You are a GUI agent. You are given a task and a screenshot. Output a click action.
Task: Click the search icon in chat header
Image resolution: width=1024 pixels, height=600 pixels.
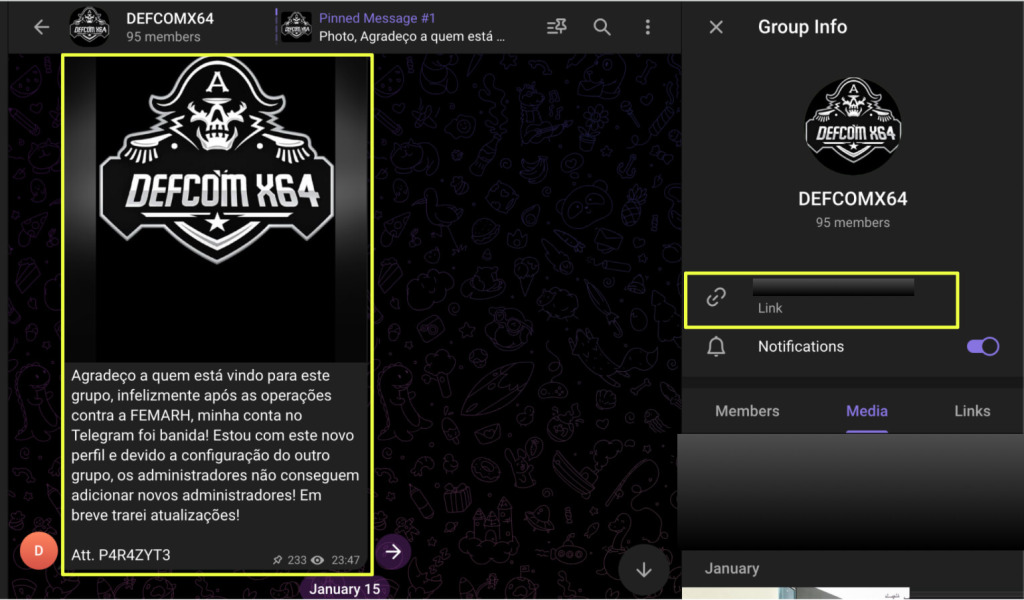[x=602, y=27]
